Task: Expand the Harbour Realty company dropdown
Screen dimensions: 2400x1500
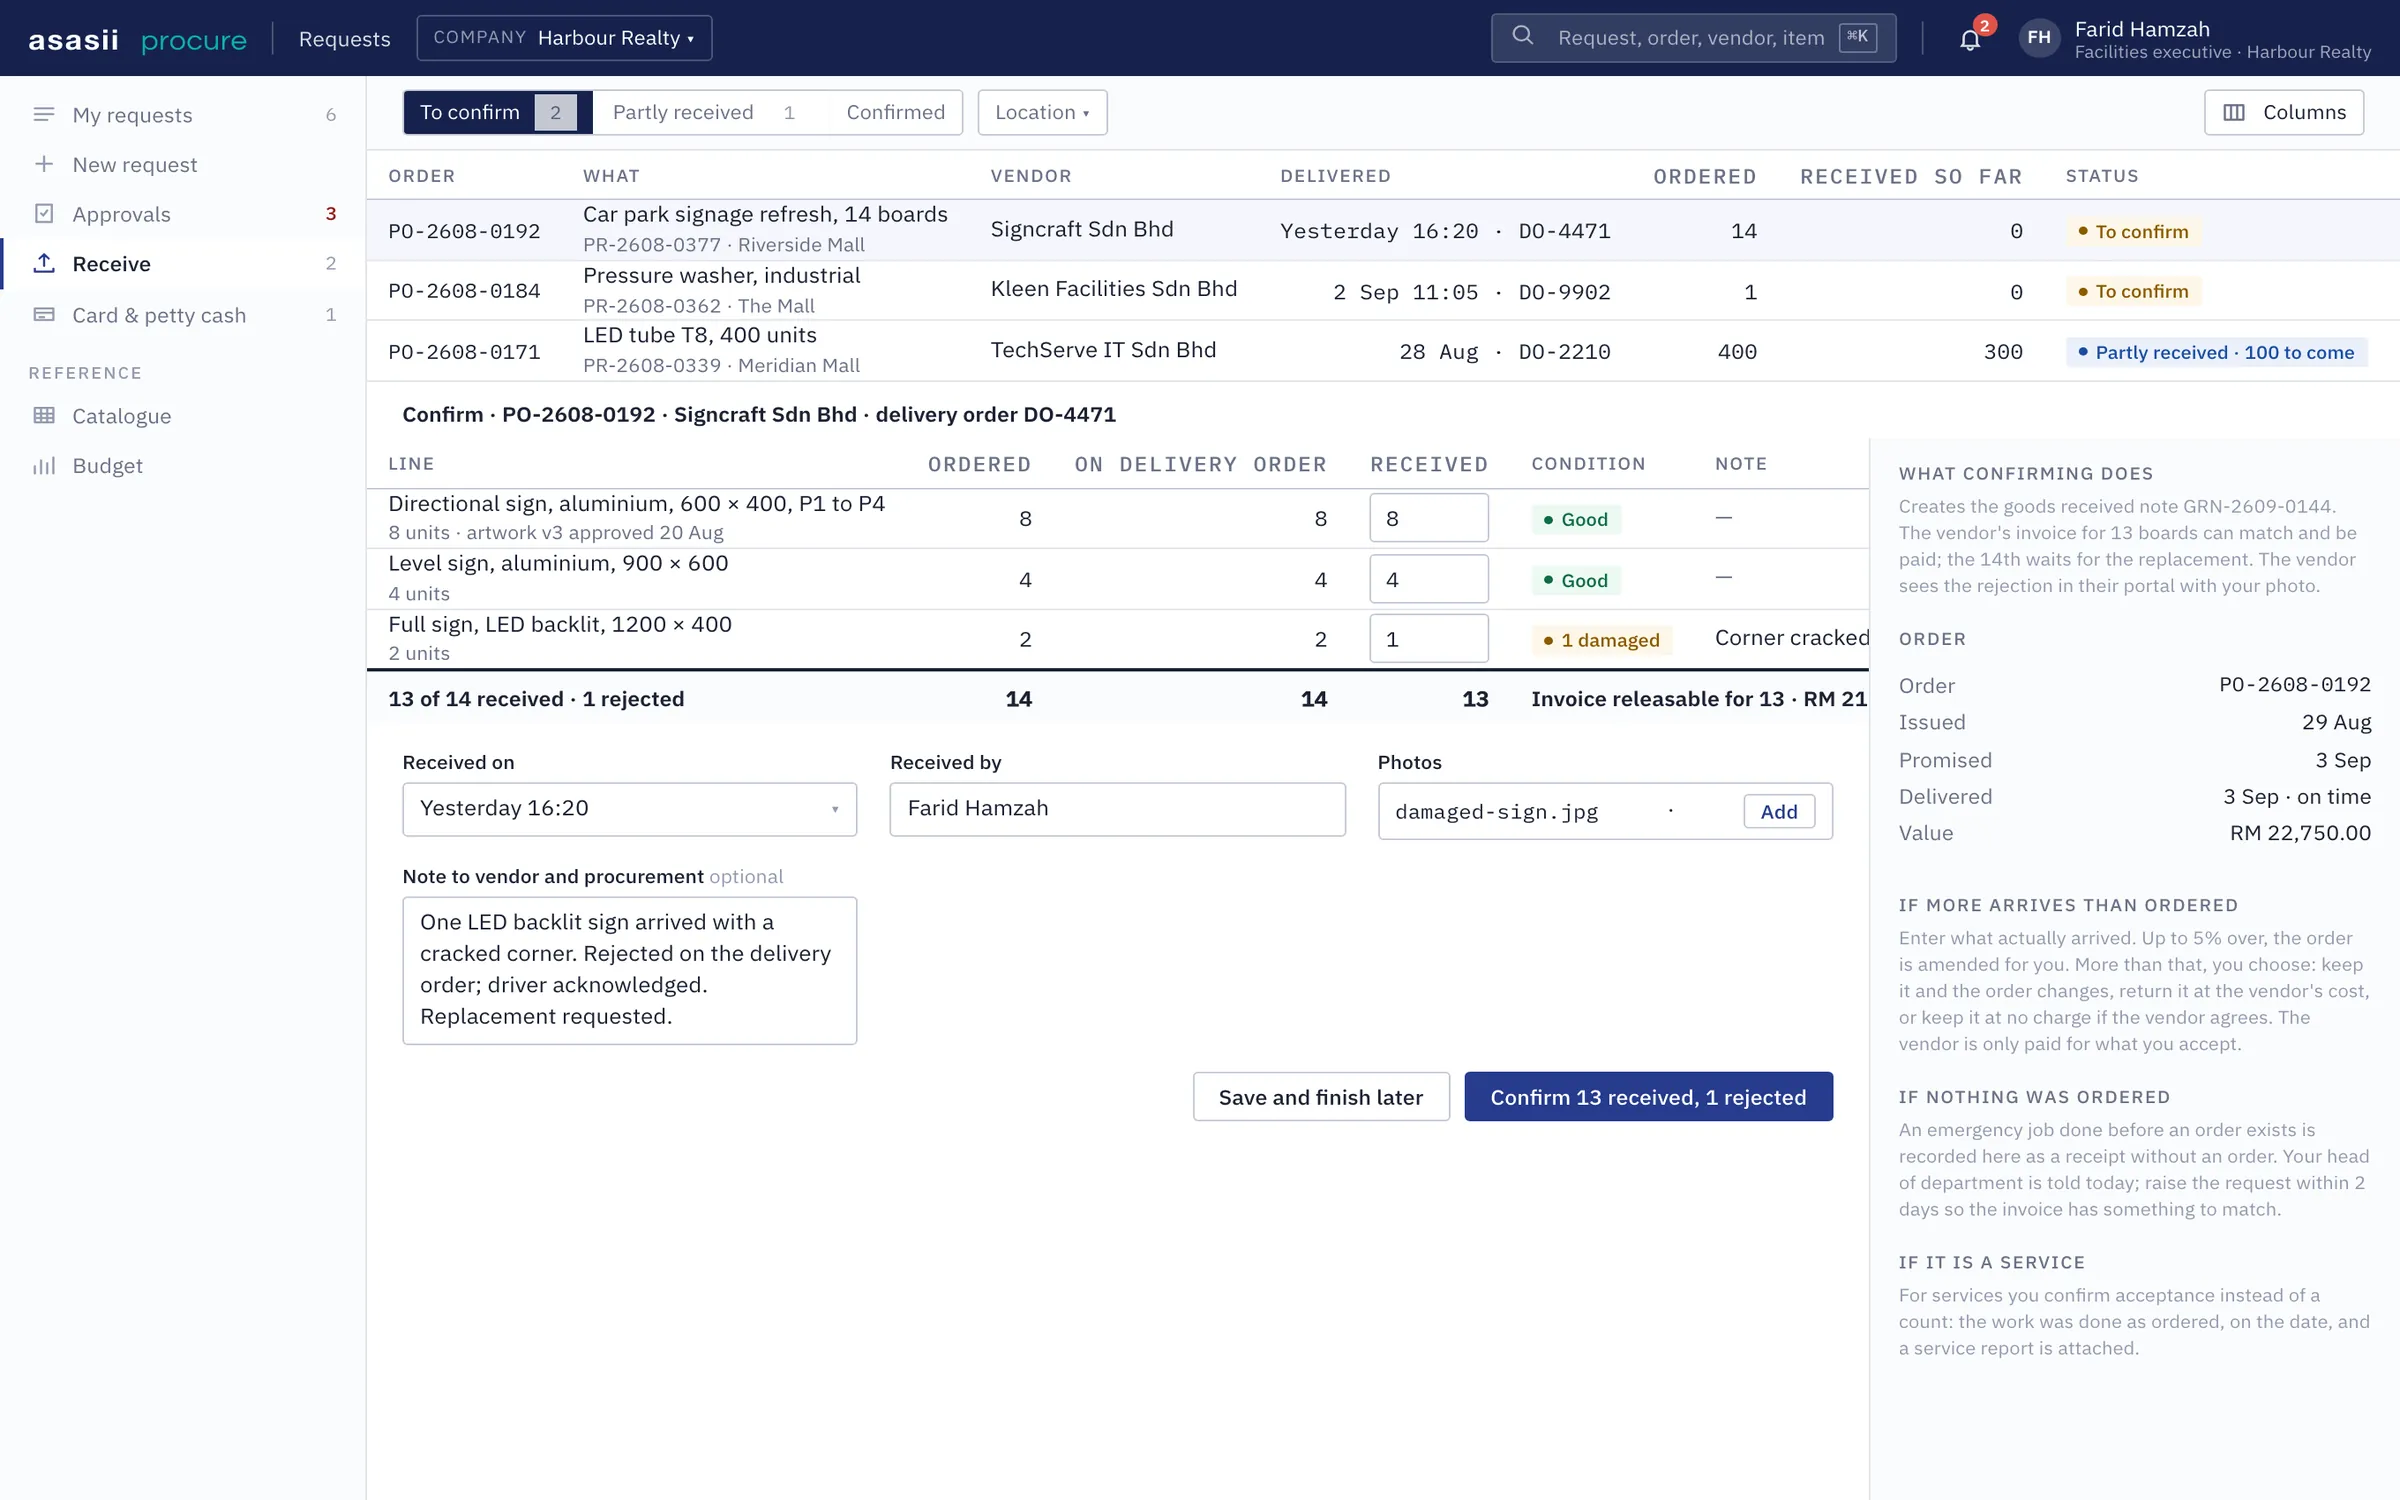Action: click(564, 38)
